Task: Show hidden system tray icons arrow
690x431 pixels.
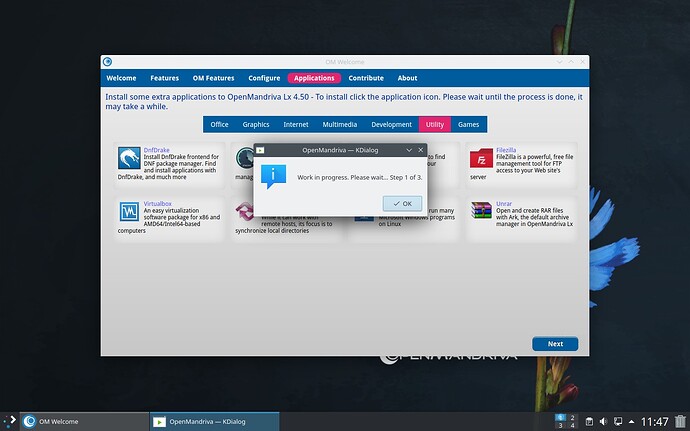Action: (631, 422)
